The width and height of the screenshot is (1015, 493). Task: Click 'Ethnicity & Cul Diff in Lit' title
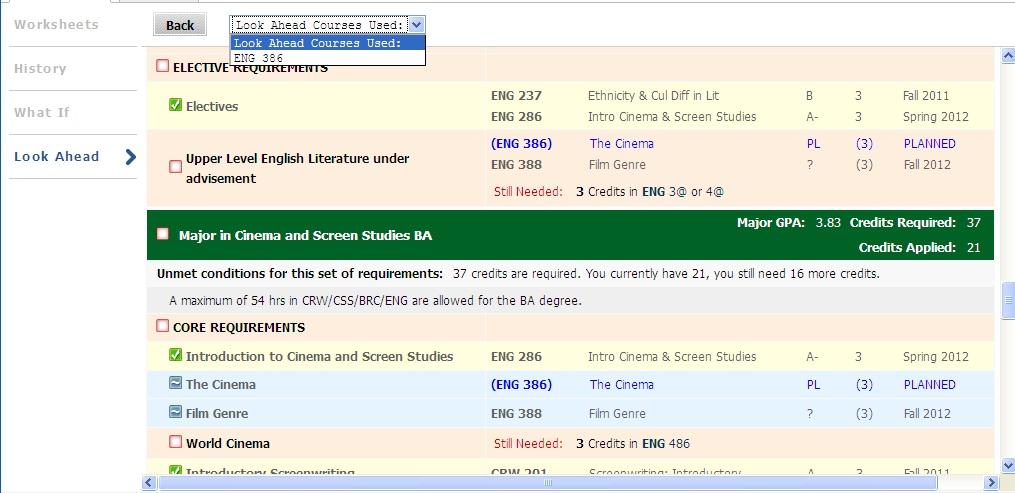pos(654,96)
